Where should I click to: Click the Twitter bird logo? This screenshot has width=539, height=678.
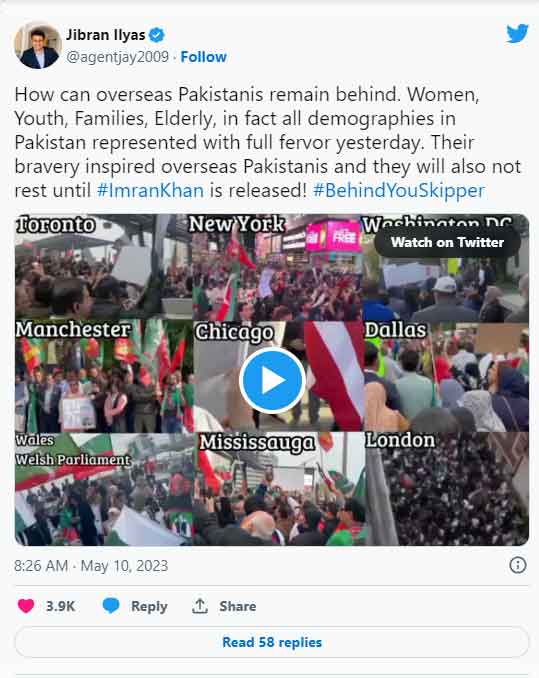coord(517,34)
